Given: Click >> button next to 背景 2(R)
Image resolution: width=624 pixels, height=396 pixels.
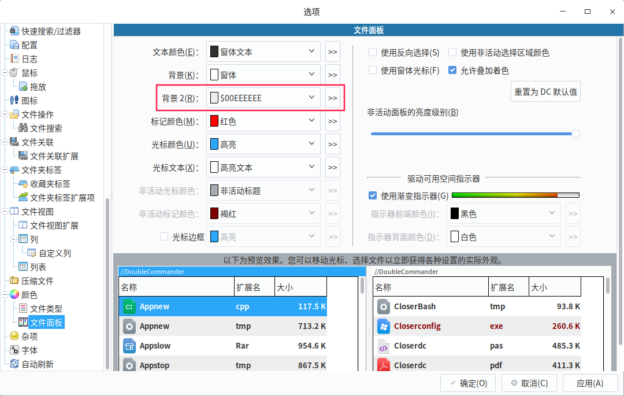Looking at the screenshot, I should click(333, 98).
